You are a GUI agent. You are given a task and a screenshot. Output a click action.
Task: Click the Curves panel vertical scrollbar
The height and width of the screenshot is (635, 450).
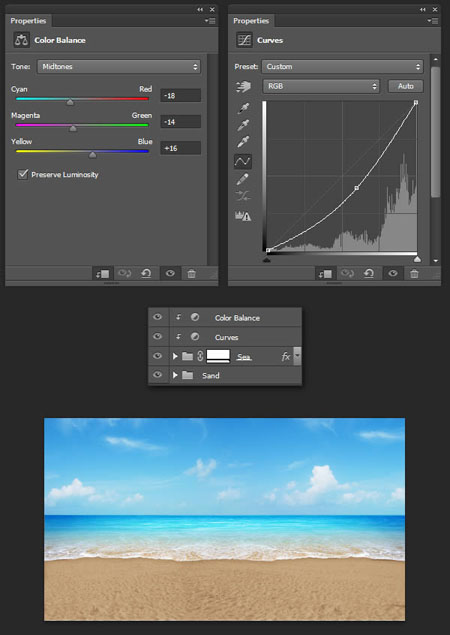click(435, 132)
